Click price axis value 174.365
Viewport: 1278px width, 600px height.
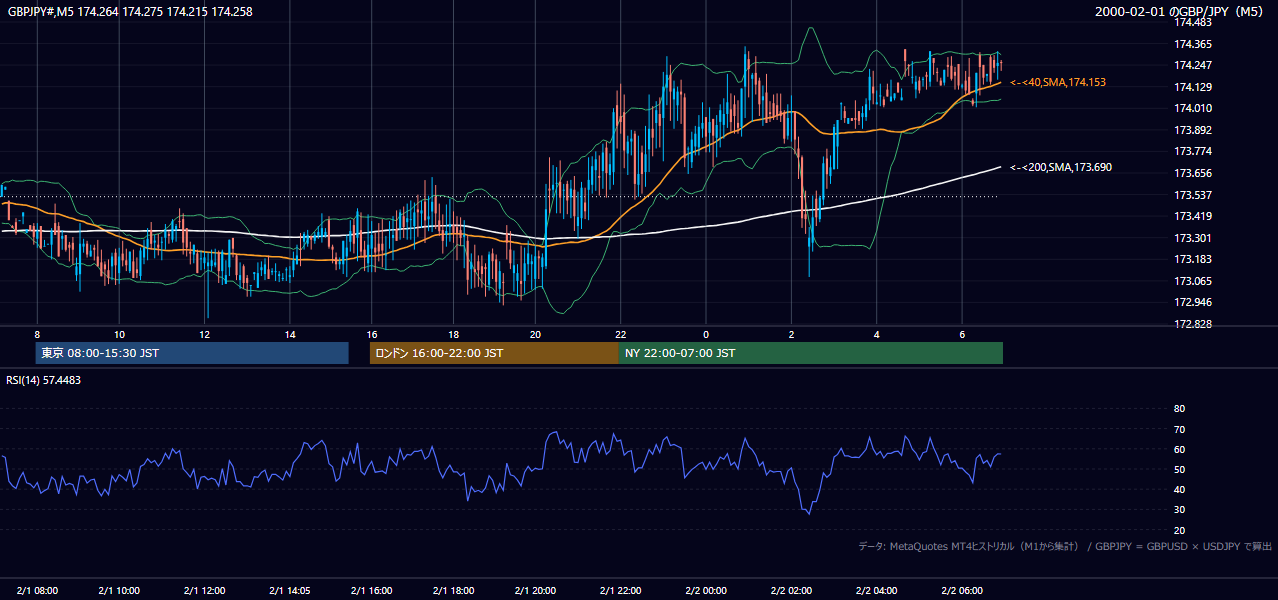click(x=1193, y=44)
